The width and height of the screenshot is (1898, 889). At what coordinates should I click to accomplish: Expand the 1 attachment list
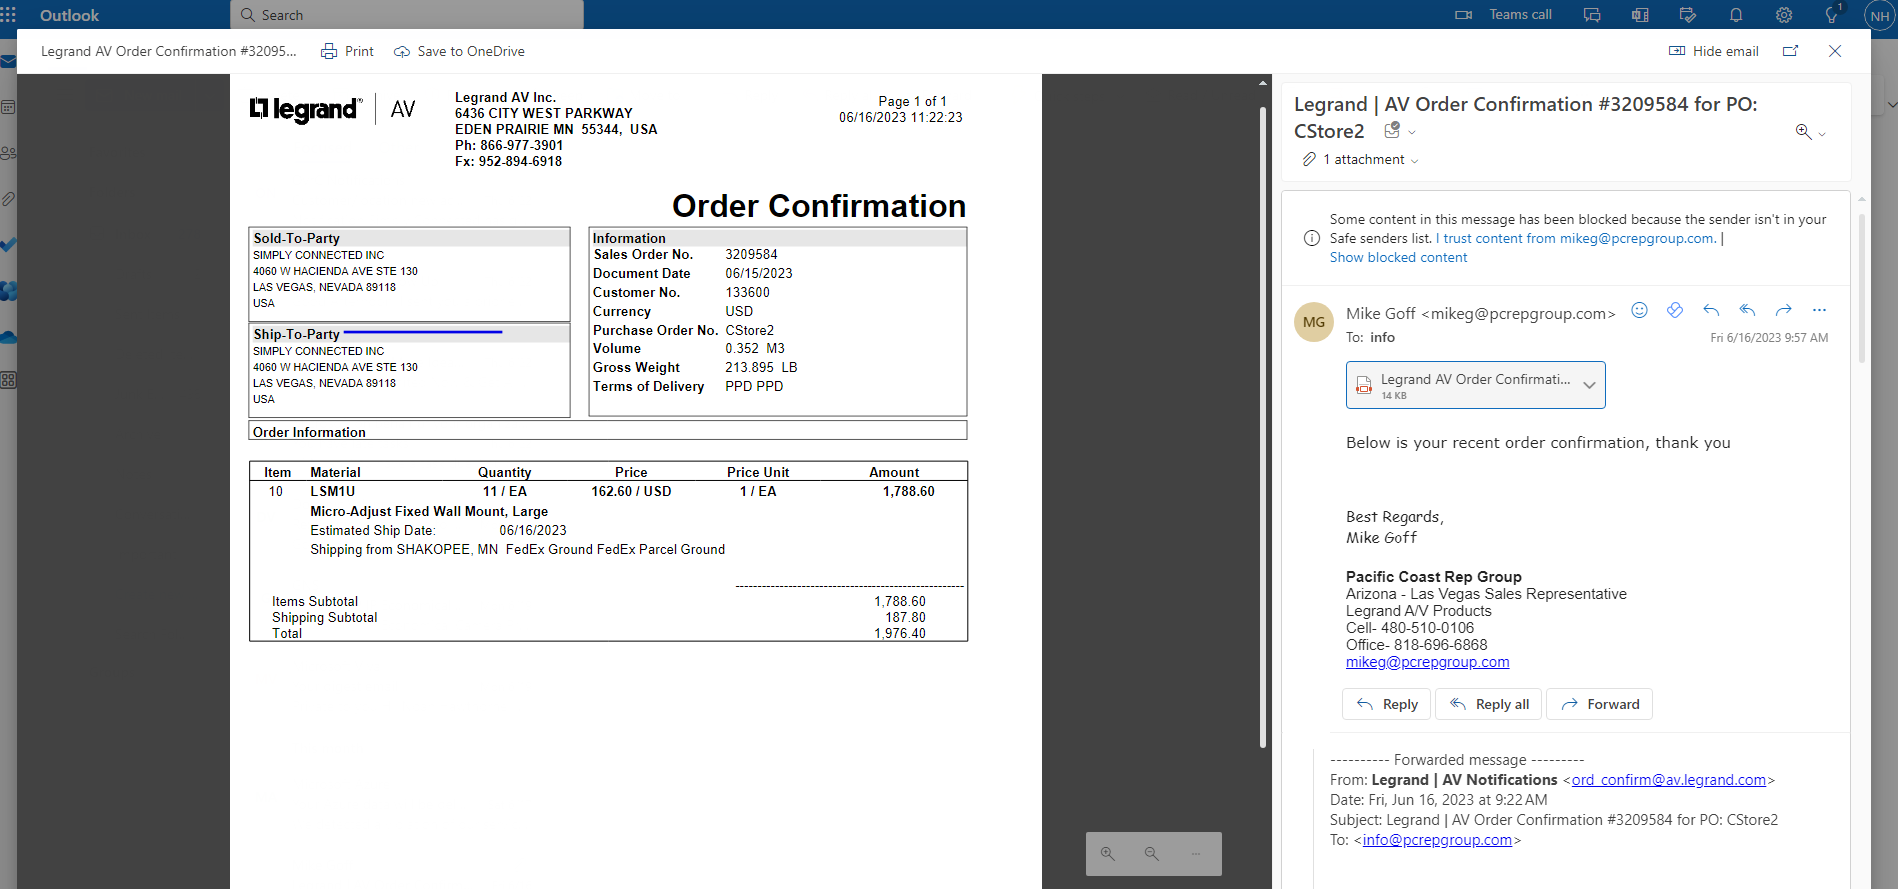click(x=1360, y=160)
